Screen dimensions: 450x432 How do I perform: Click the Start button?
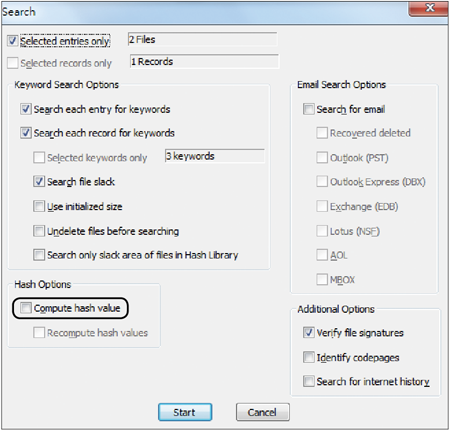point(185,412)
